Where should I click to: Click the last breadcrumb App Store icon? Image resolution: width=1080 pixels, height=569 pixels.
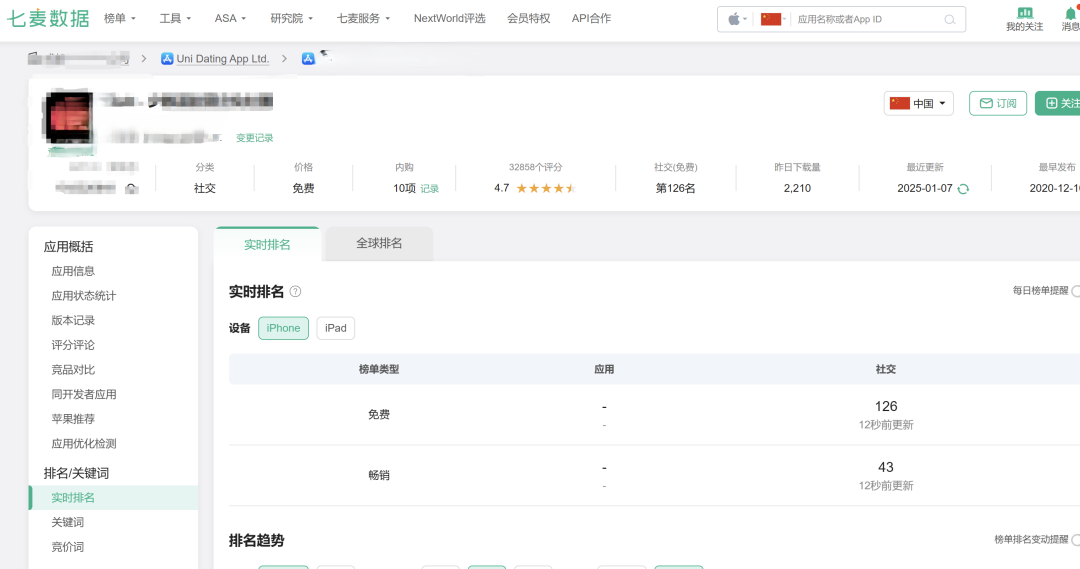point(308,59)
